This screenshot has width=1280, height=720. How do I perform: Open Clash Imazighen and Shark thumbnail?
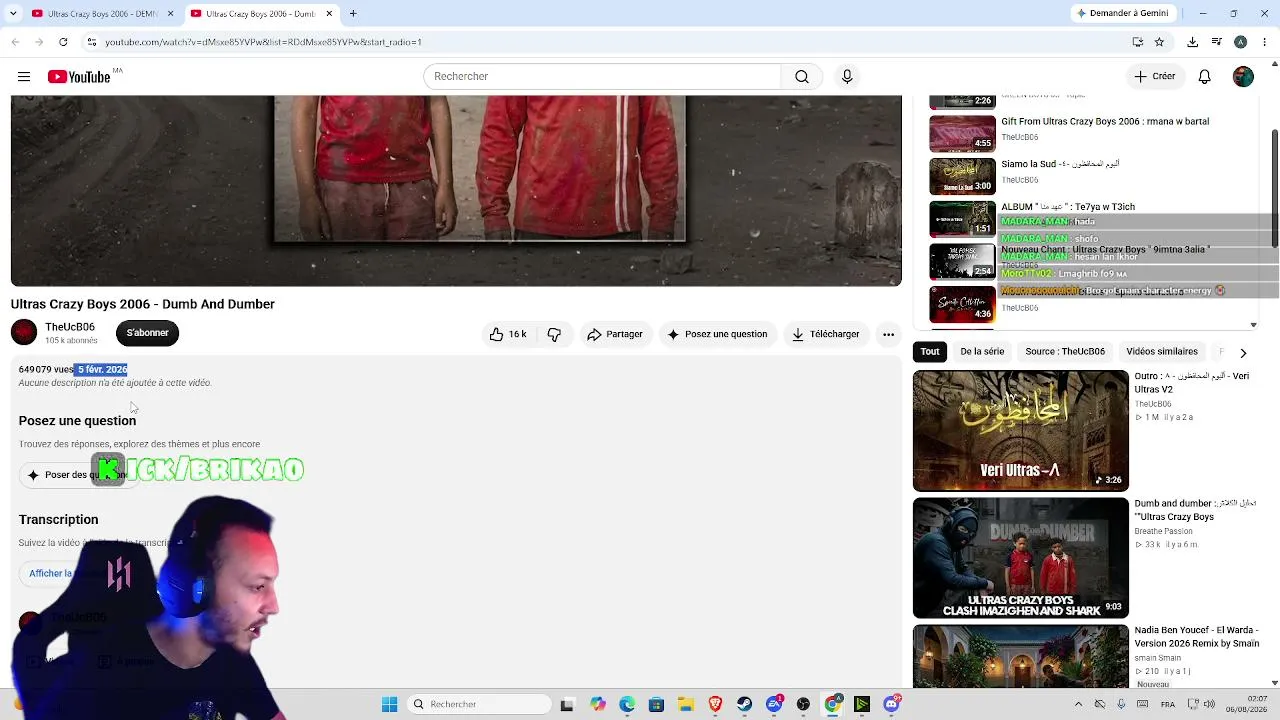1020,558
